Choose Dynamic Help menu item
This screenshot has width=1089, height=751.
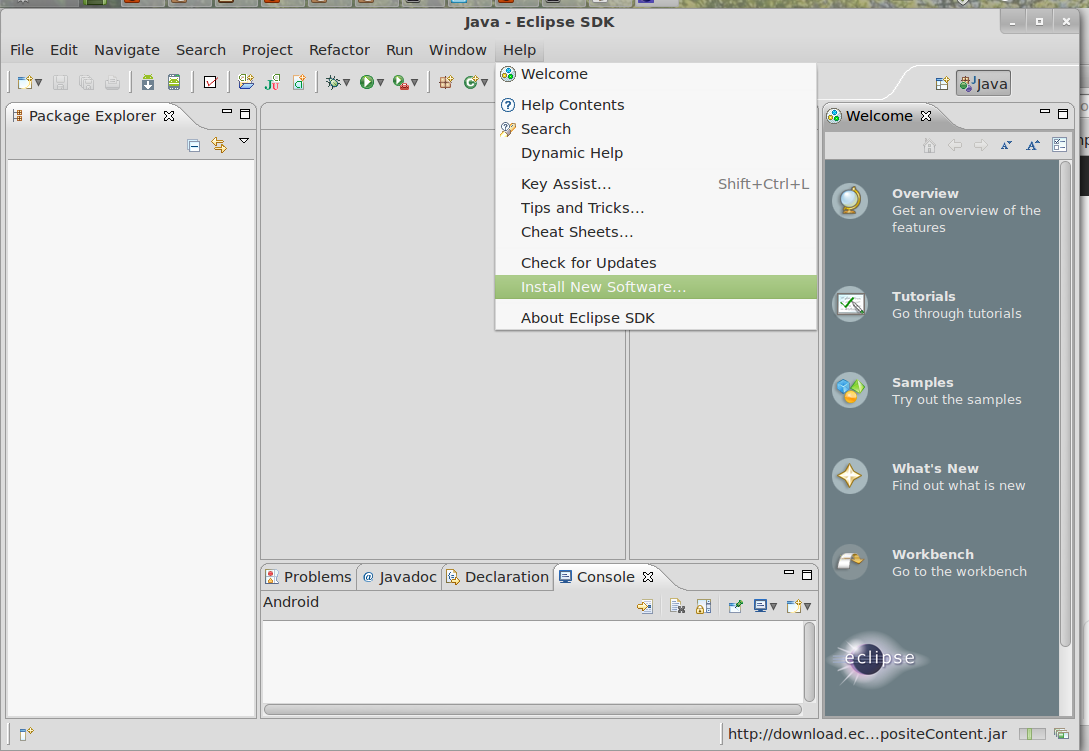(656, 153)
